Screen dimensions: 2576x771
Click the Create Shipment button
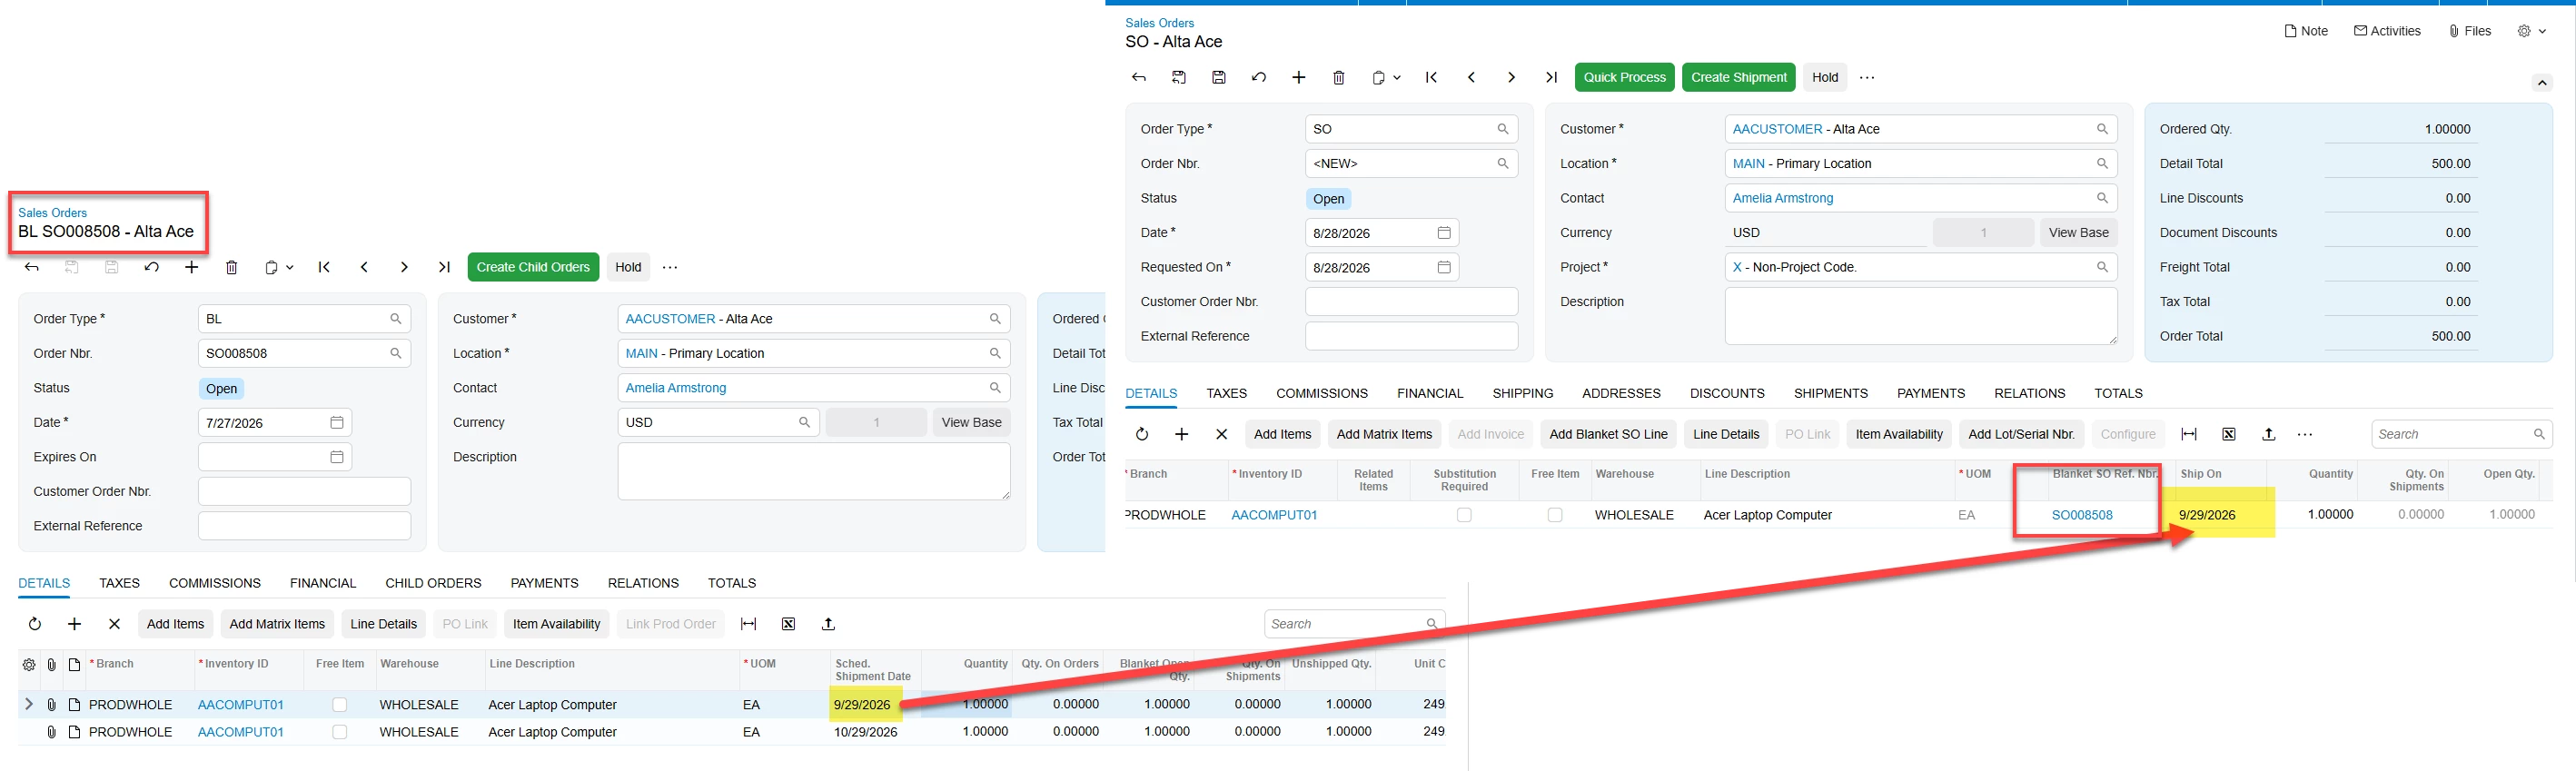click(x=1738, y=77)
